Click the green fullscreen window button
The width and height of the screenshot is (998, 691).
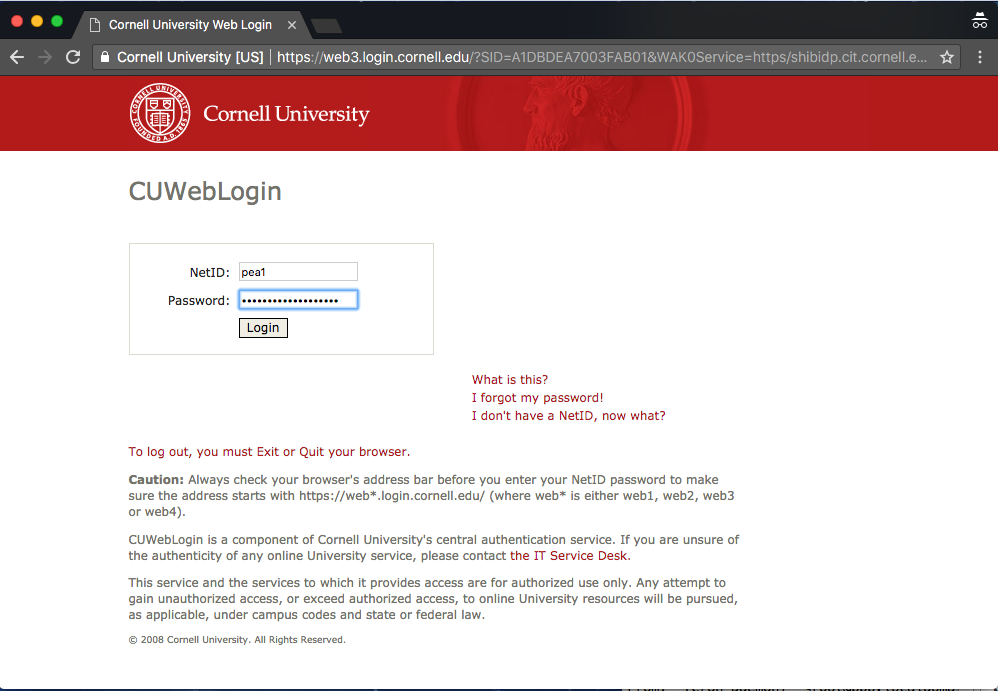57,21
